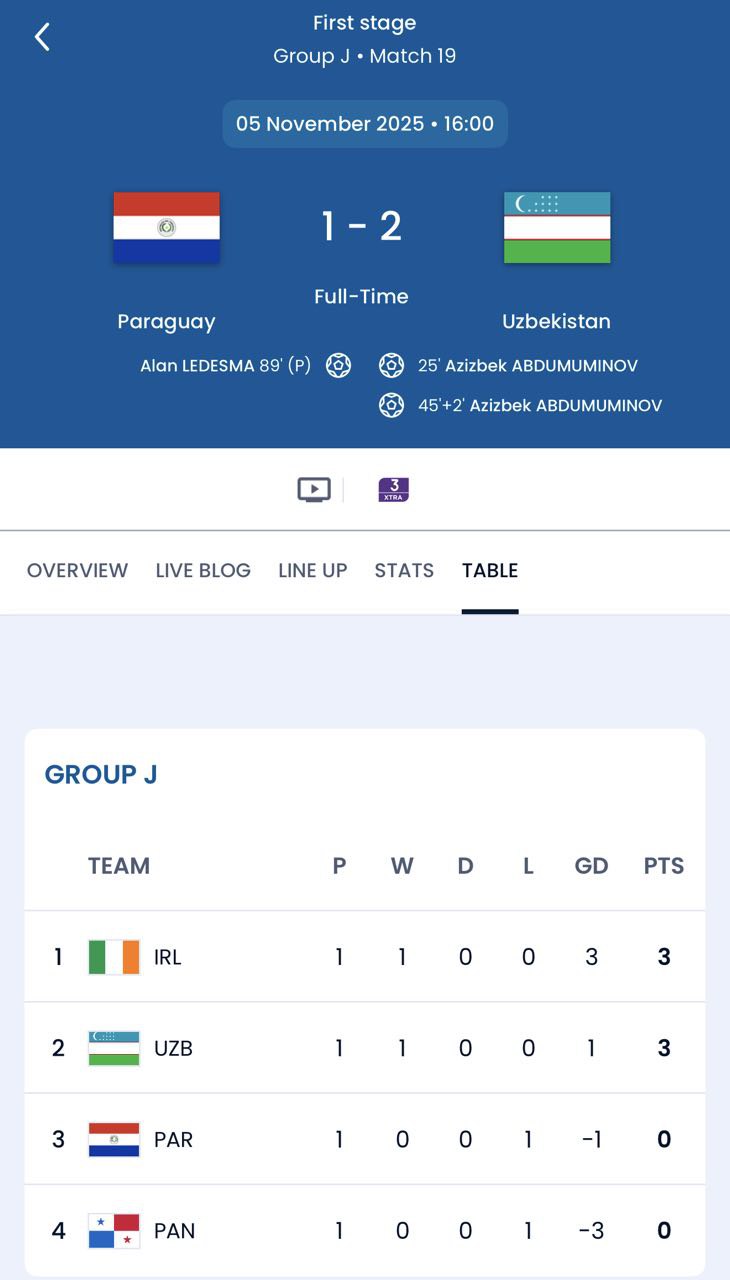Tap the ball icon for the 25' goal
The image size is (730, 1280).
[x=391, y=366]
